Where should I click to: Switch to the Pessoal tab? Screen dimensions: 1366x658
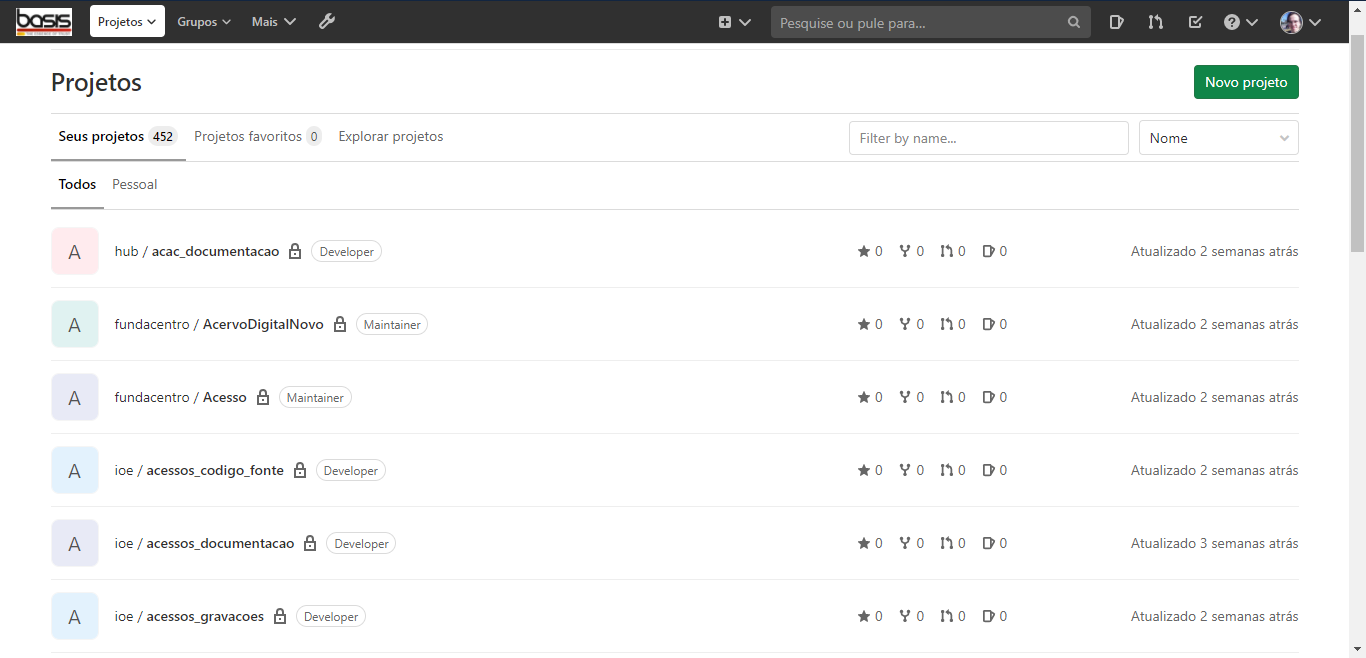tap(134, 184)
